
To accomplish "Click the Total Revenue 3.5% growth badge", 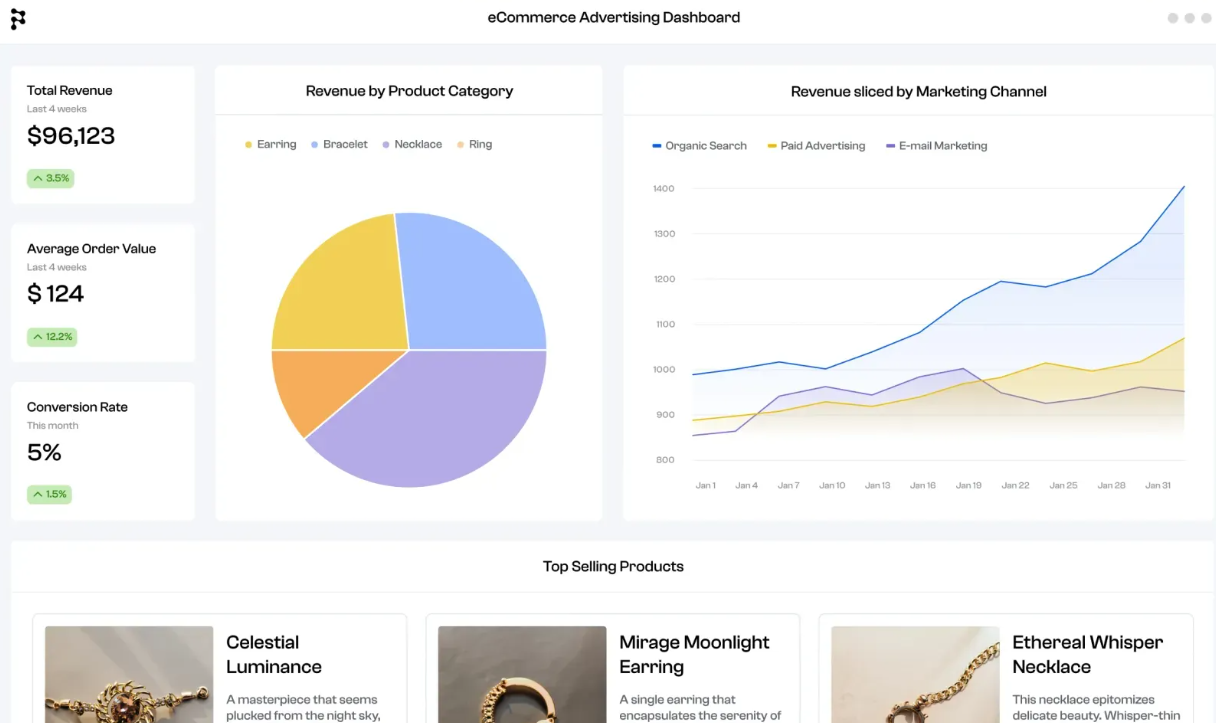I will 51,178.
